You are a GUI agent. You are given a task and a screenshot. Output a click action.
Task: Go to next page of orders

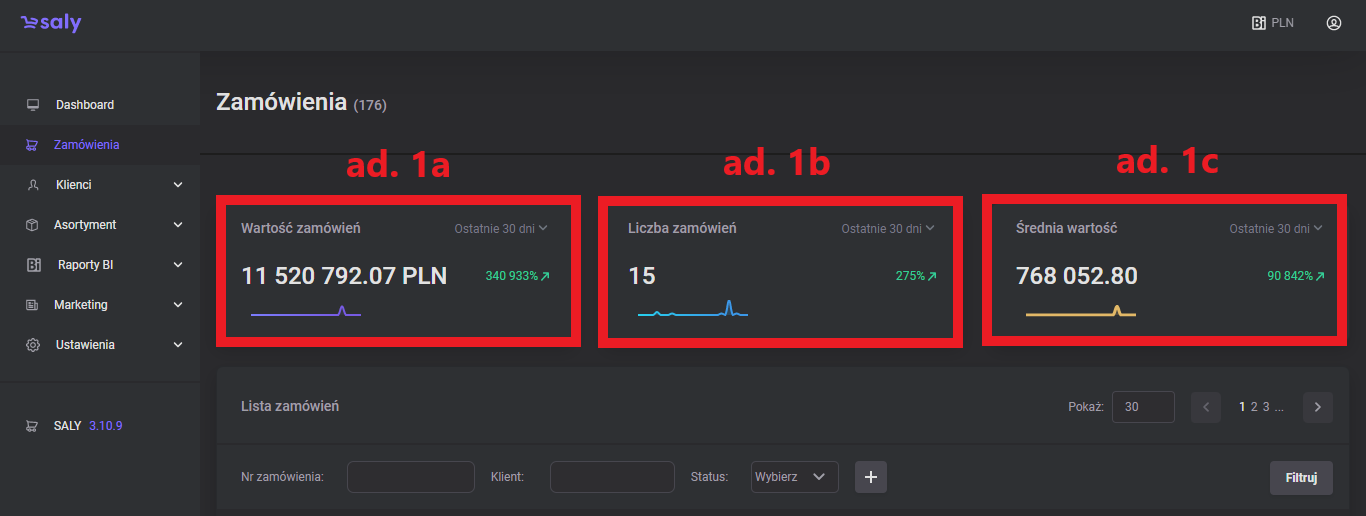1317,407
